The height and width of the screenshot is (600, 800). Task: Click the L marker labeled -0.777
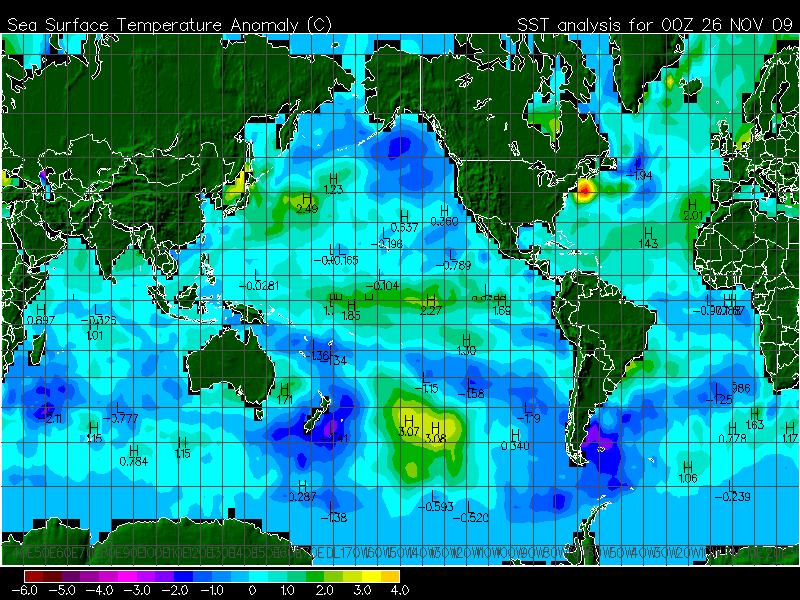click(x=121, y=406)
